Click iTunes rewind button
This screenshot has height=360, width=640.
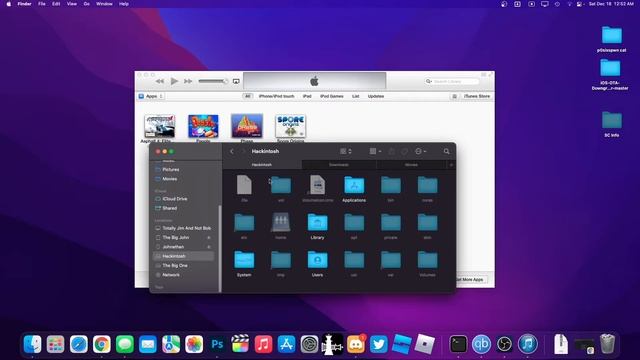point(160,81)
